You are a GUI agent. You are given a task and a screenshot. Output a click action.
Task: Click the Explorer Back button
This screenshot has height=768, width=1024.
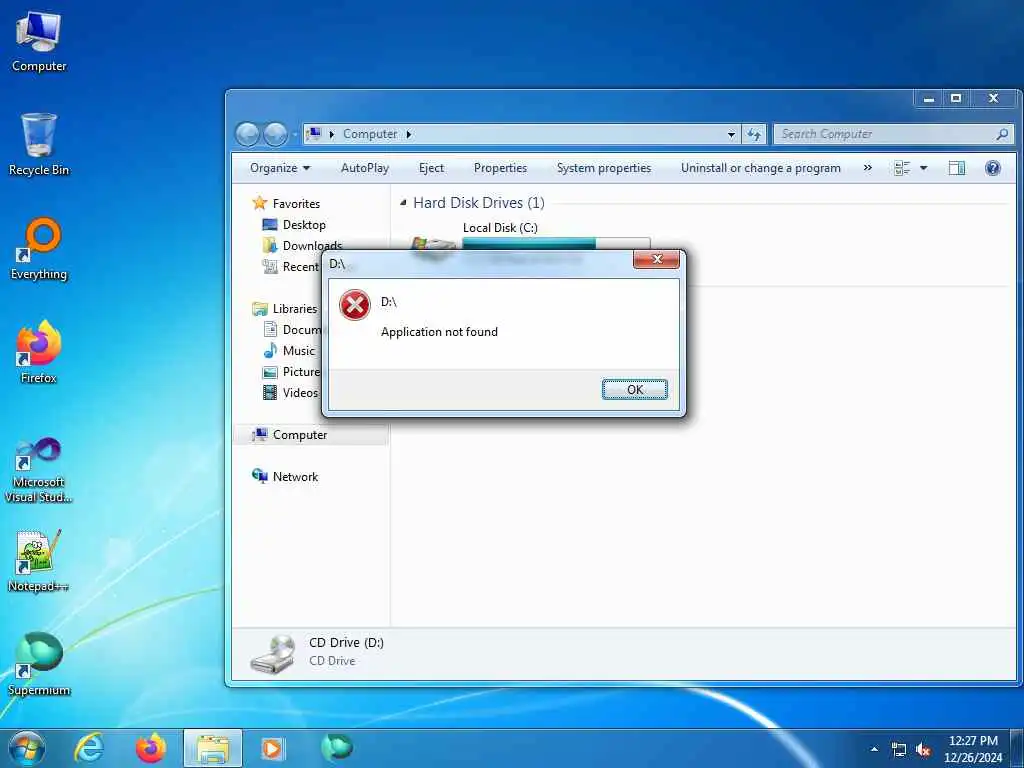click(x=248, y=135)
